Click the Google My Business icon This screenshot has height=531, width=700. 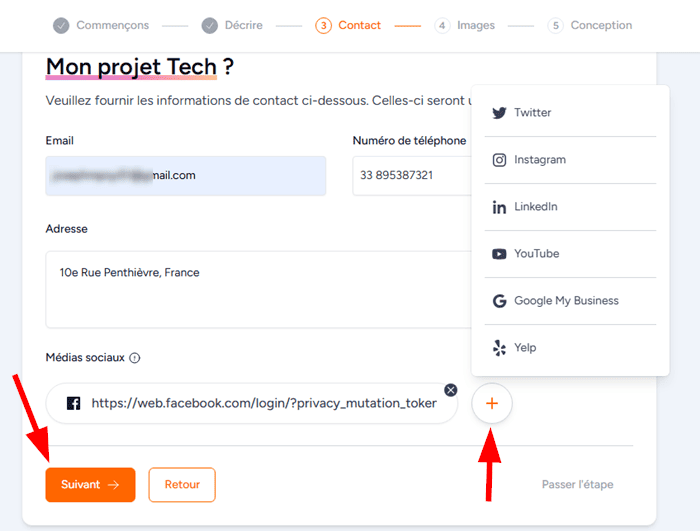(499, 301)
